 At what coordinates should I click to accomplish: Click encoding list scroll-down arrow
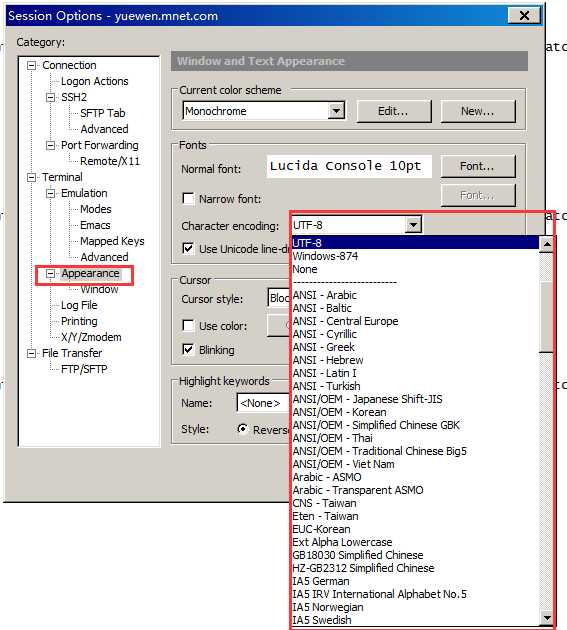point(546,618)
